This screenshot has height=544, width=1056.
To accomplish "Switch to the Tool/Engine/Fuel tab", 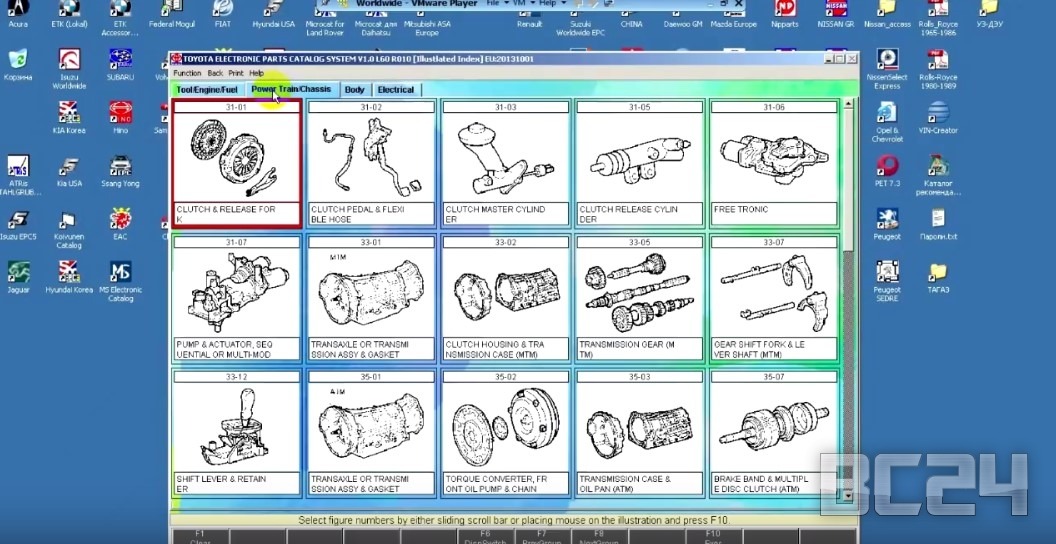I will click(207, 90).
